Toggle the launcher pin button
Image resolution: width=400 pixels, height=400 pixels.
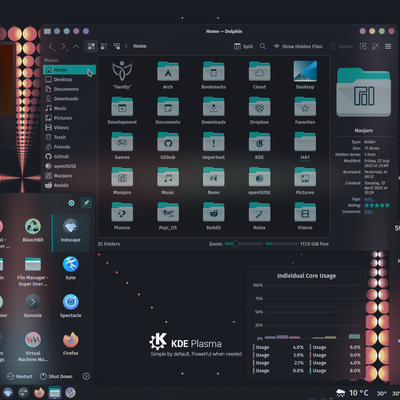click(x=86, y=203)
